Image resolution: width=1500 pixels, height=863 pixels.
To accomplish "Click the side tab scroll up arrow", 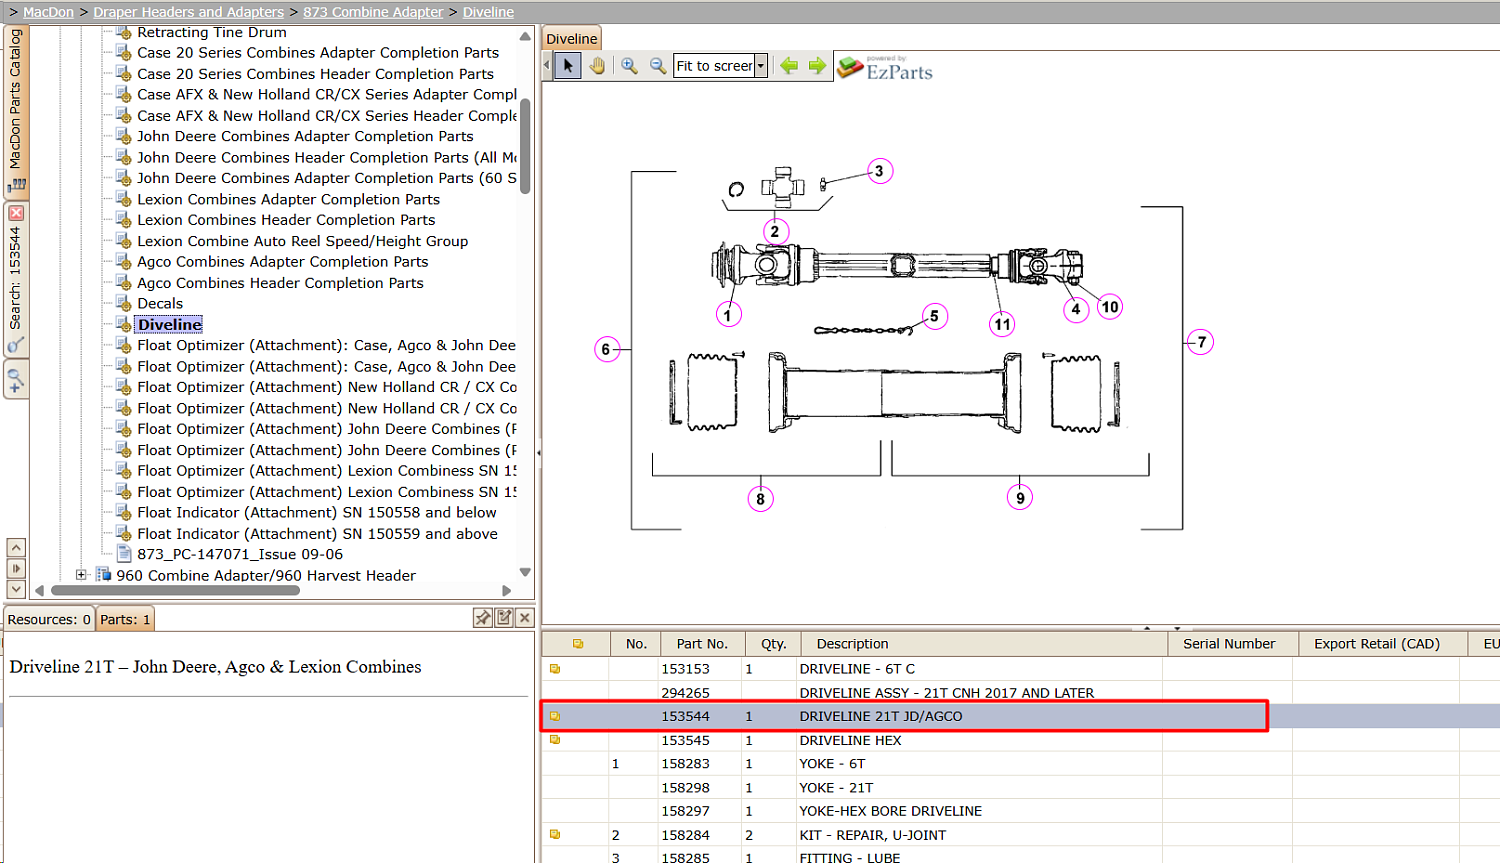I will coord(16,547).
